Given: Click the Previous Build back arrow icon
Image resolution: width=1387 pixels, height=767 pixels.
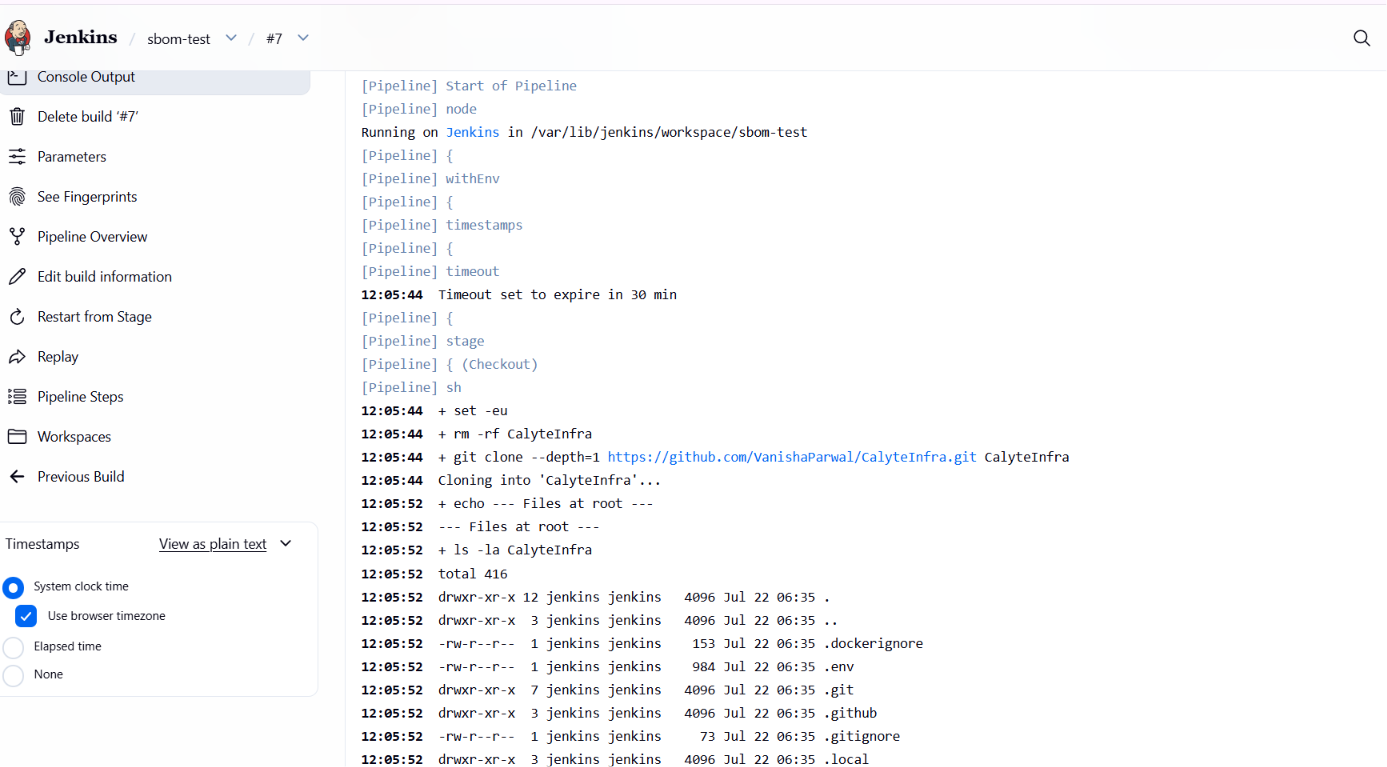Looking at the screenshot, I should pyautogui.click(x=17, y=477).
